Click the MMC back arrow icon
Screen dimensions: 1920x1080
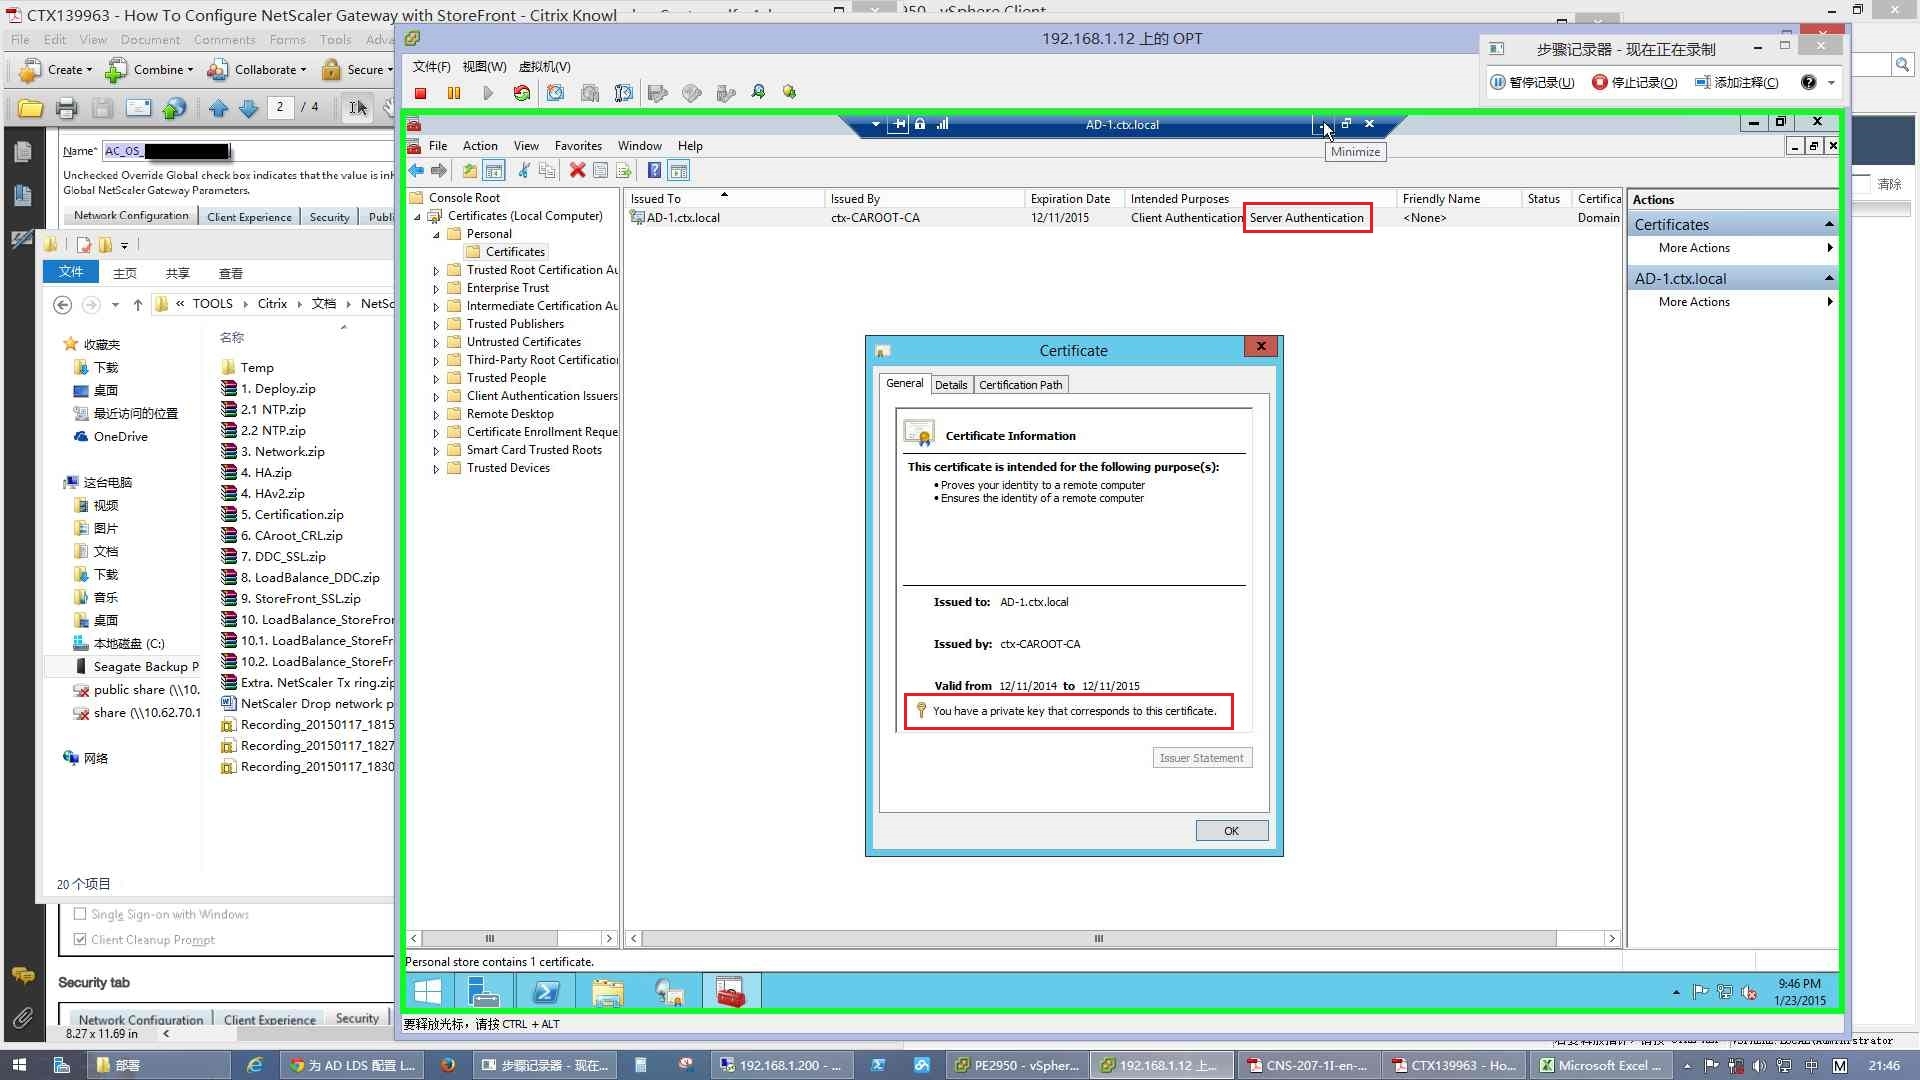[416, 171]
